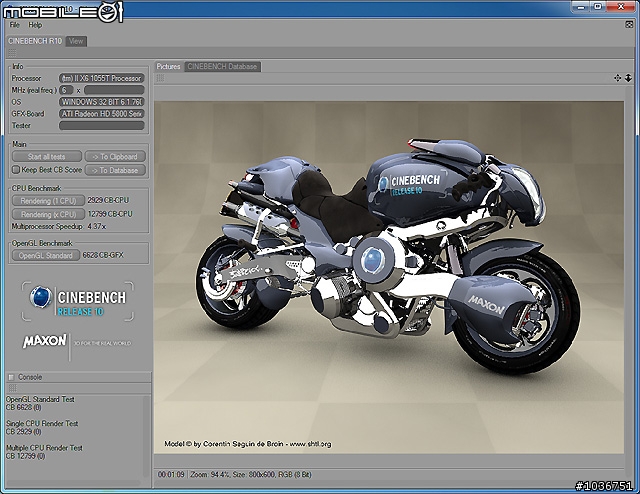Click the Start all tests button

[47, 156]
